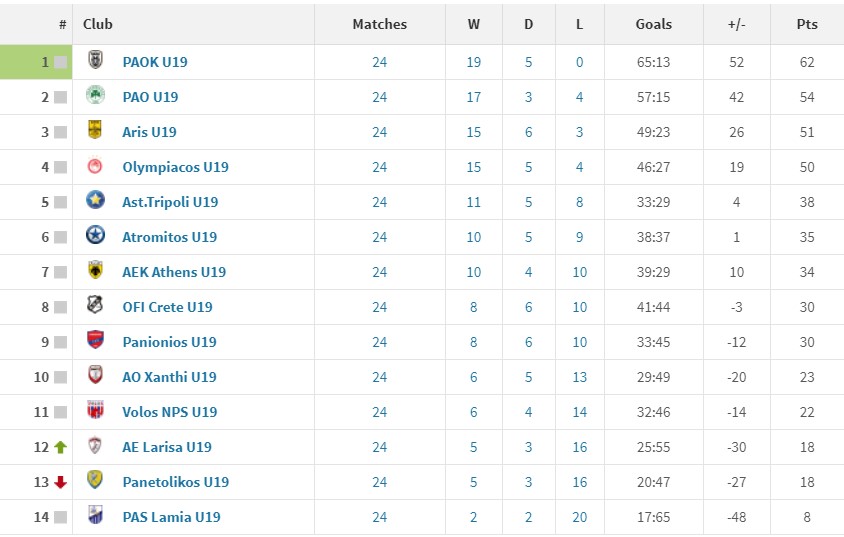Screen dimensions: 844x537
Task: Click the Panionios U19 shield crest icon
Action: [x=95, y=340]
